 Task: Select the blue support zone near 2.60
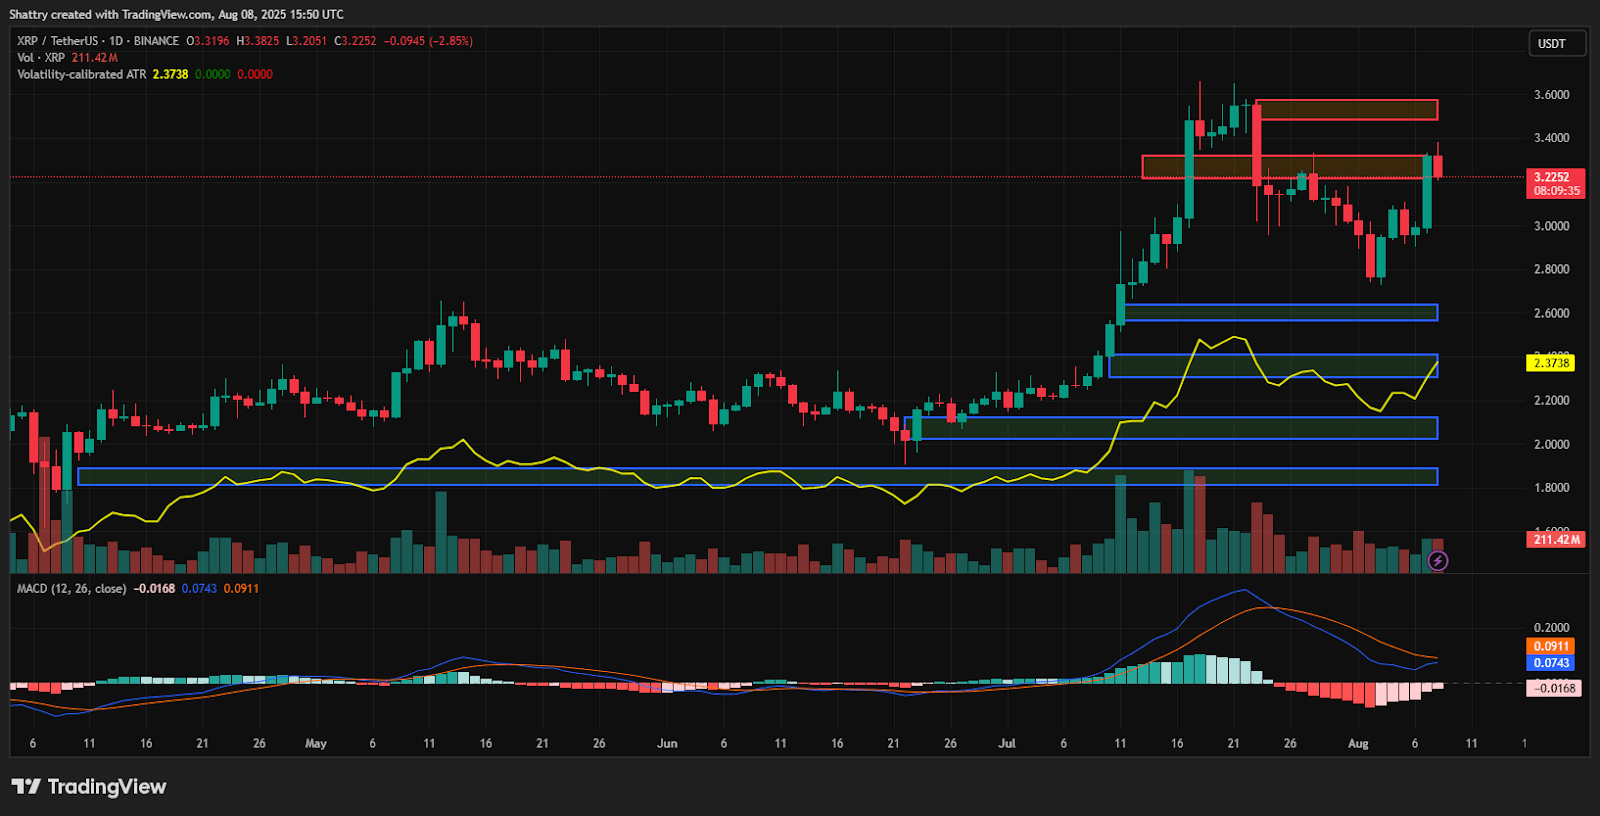click(x=1281, y=313)
